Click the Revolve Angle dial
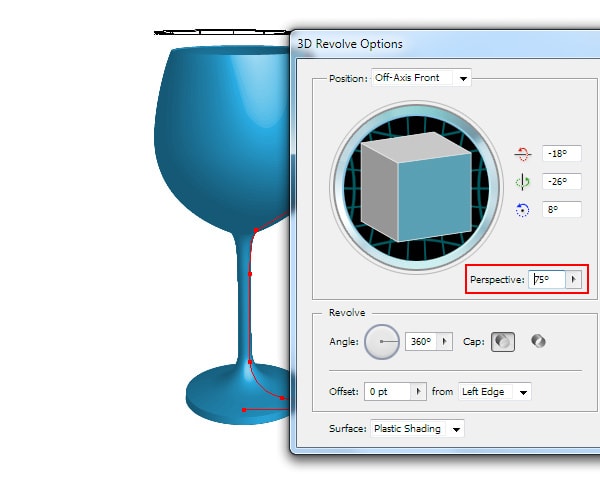 pos(382,341)
